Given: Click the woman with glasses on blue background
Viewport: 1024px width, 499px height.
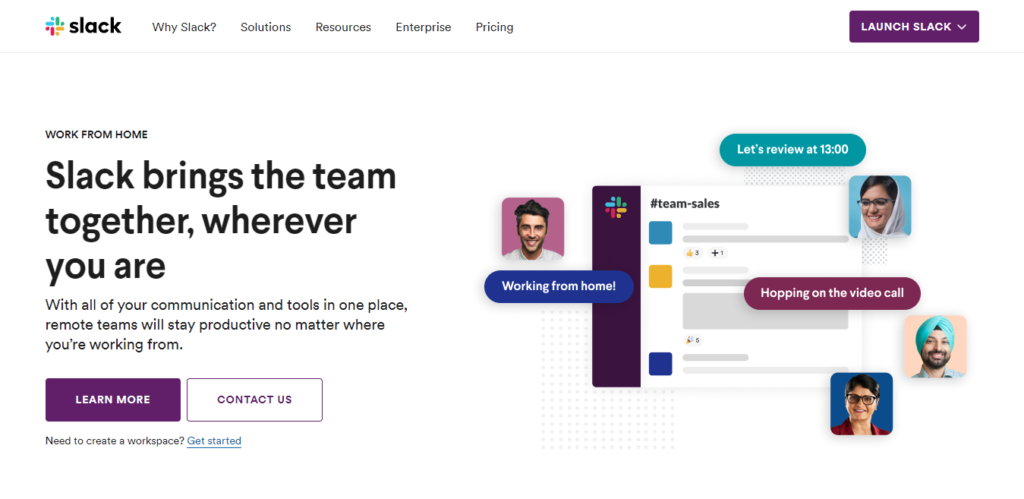Looking at the screenshot, I should (861, 404).
